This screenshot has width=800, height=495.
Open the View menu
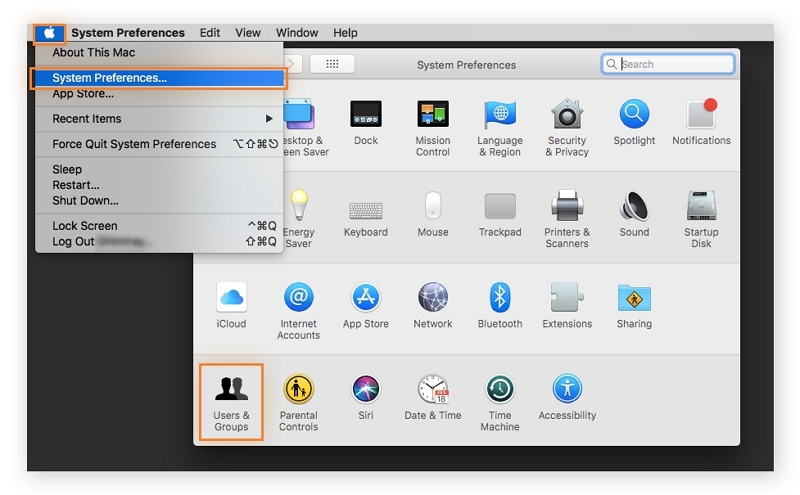pos(247,33)
